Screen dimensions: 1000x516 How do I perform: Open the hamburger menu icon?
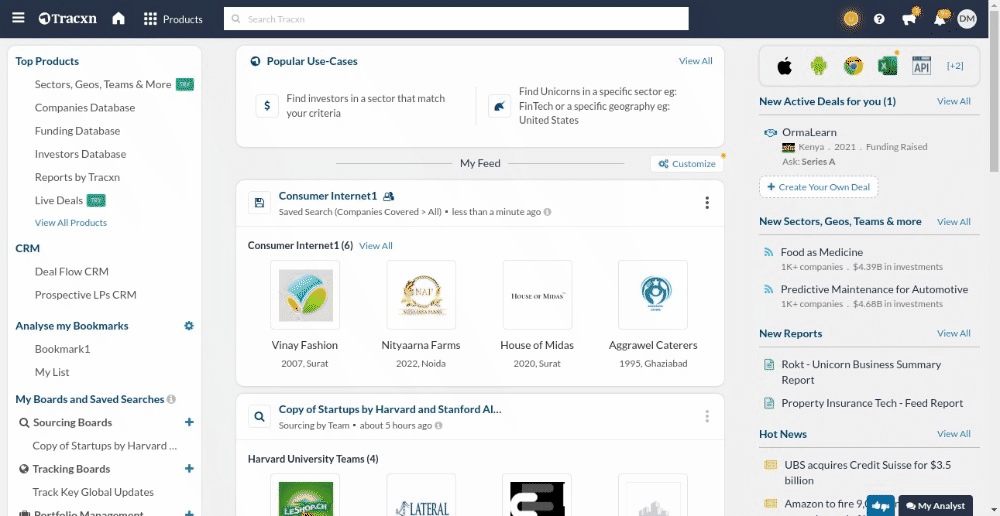click(16, 19)
